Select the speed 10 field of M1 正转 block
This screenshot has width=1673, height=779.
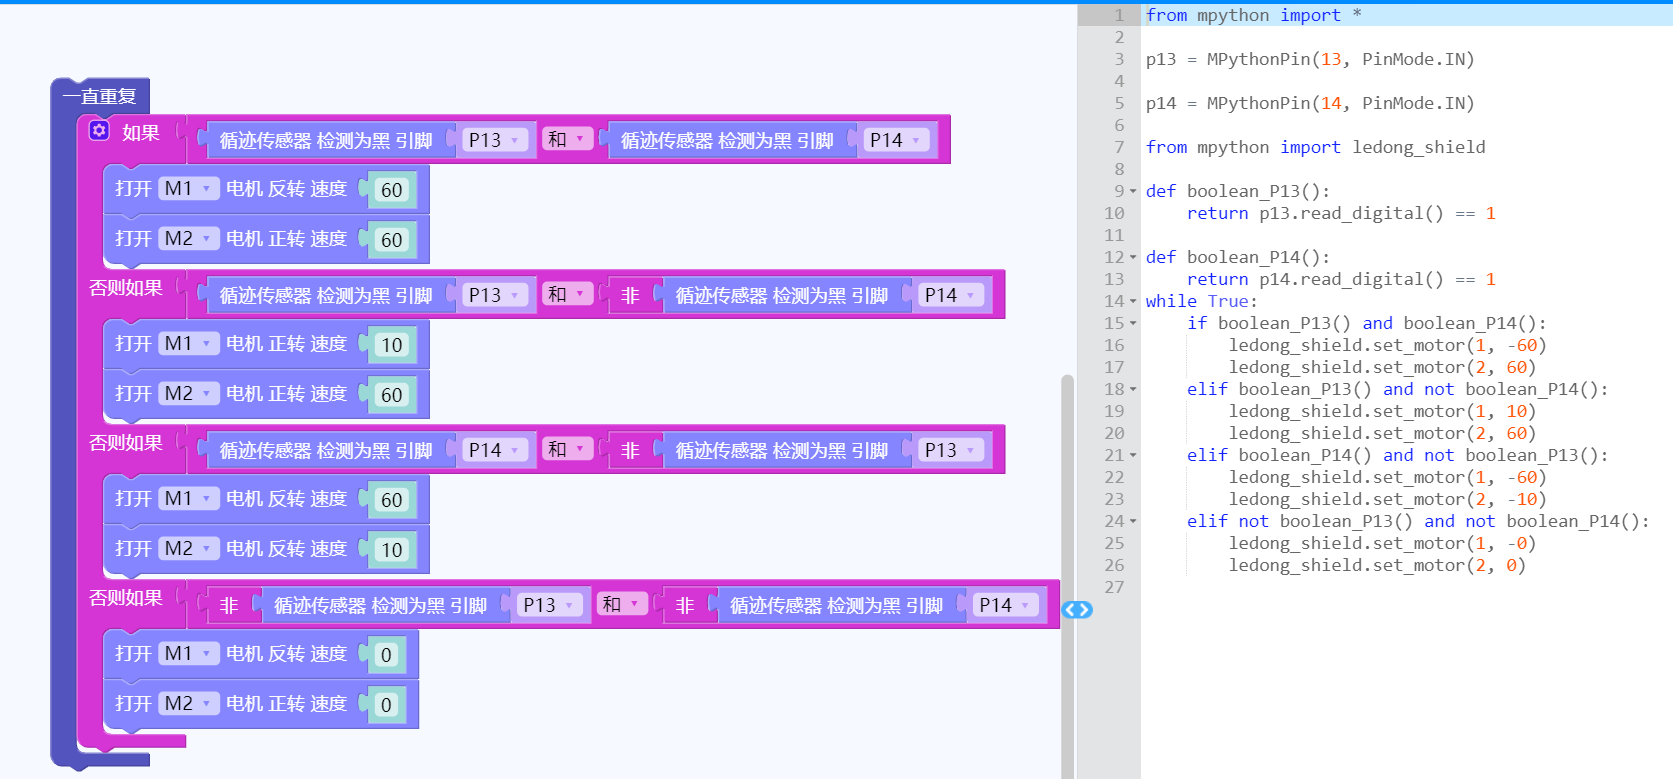click(391, 345)
